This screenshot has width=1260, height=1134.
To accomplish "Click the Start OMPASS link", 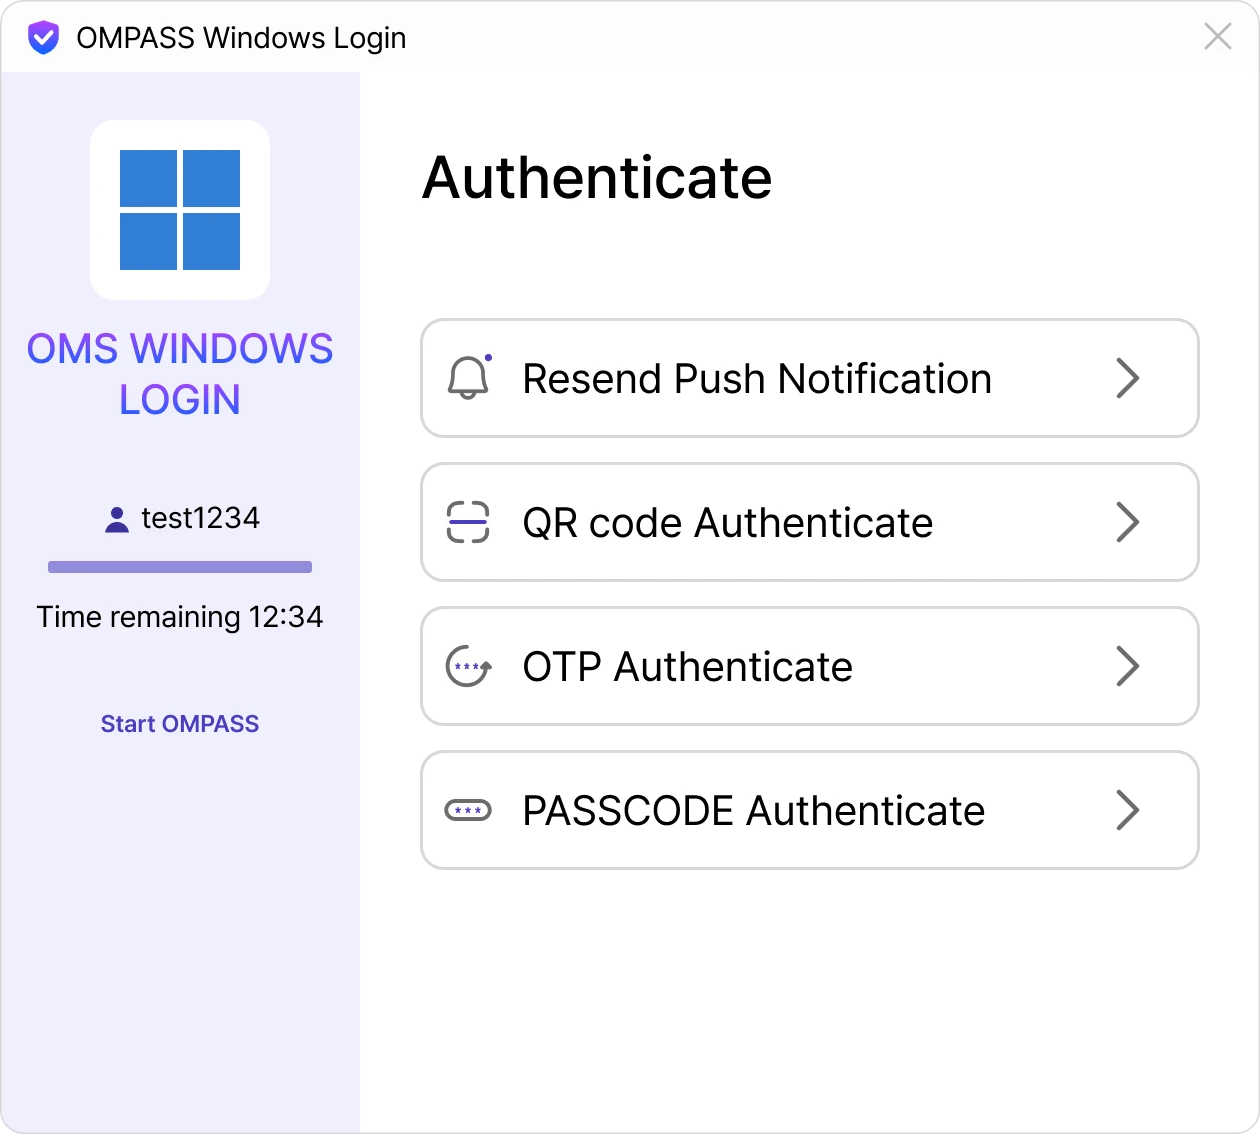I will click(x=180, y=724).
